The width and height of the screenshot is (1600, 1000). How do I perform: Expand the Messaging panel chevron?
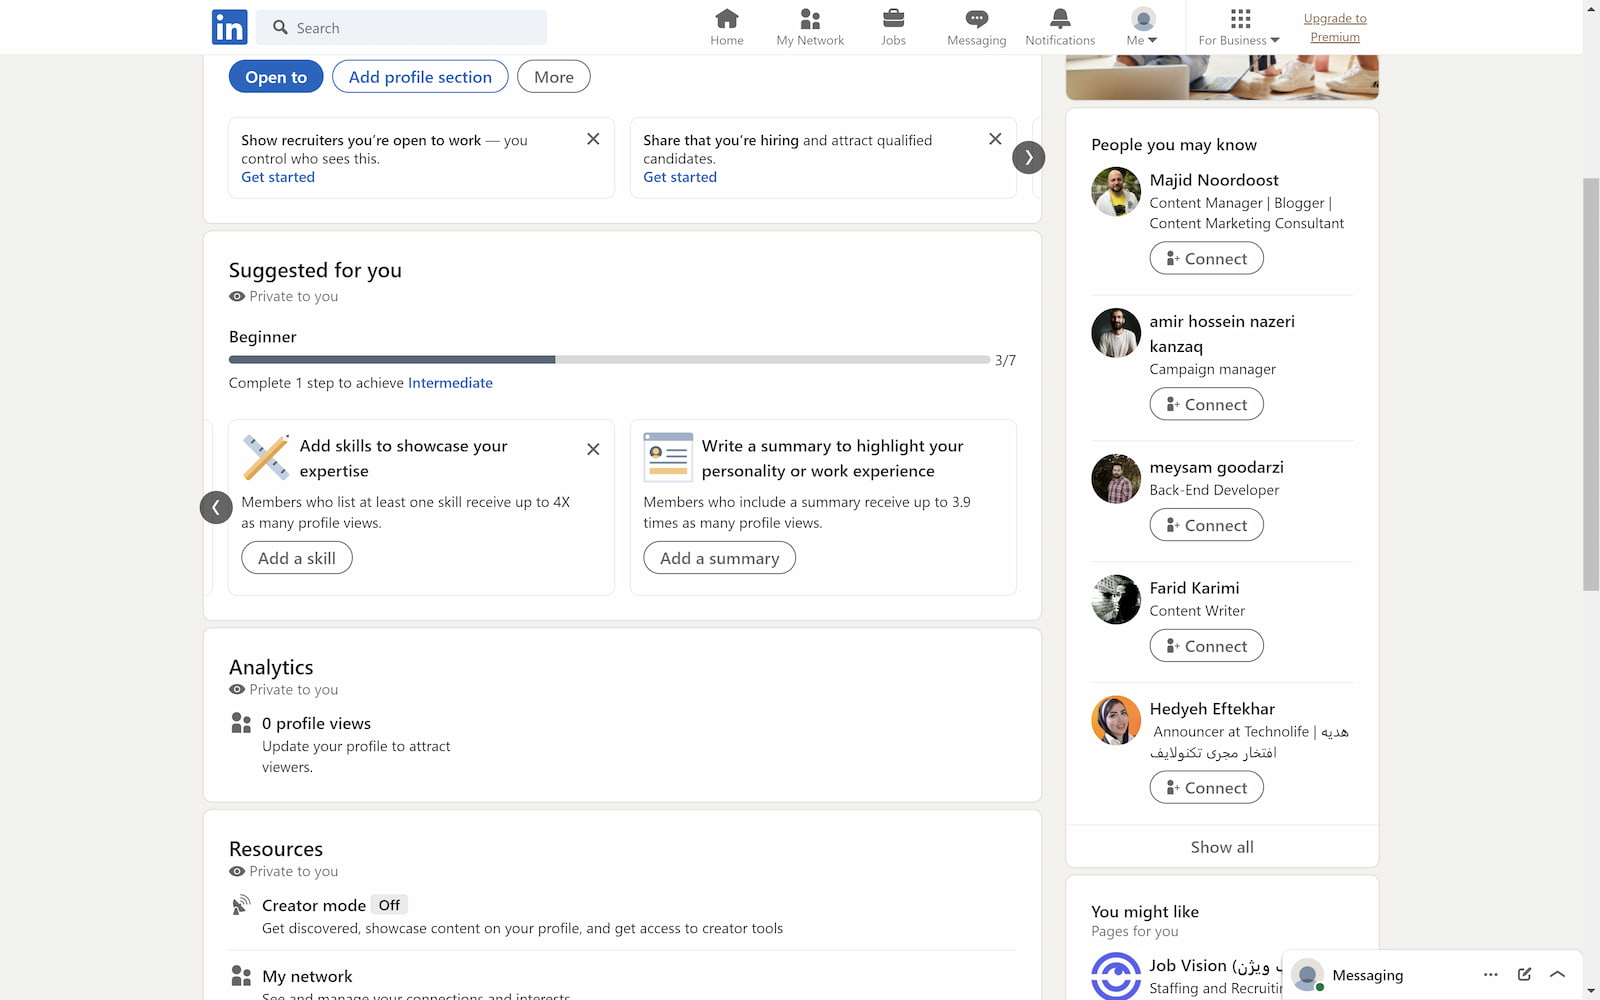click(1557, 974)
